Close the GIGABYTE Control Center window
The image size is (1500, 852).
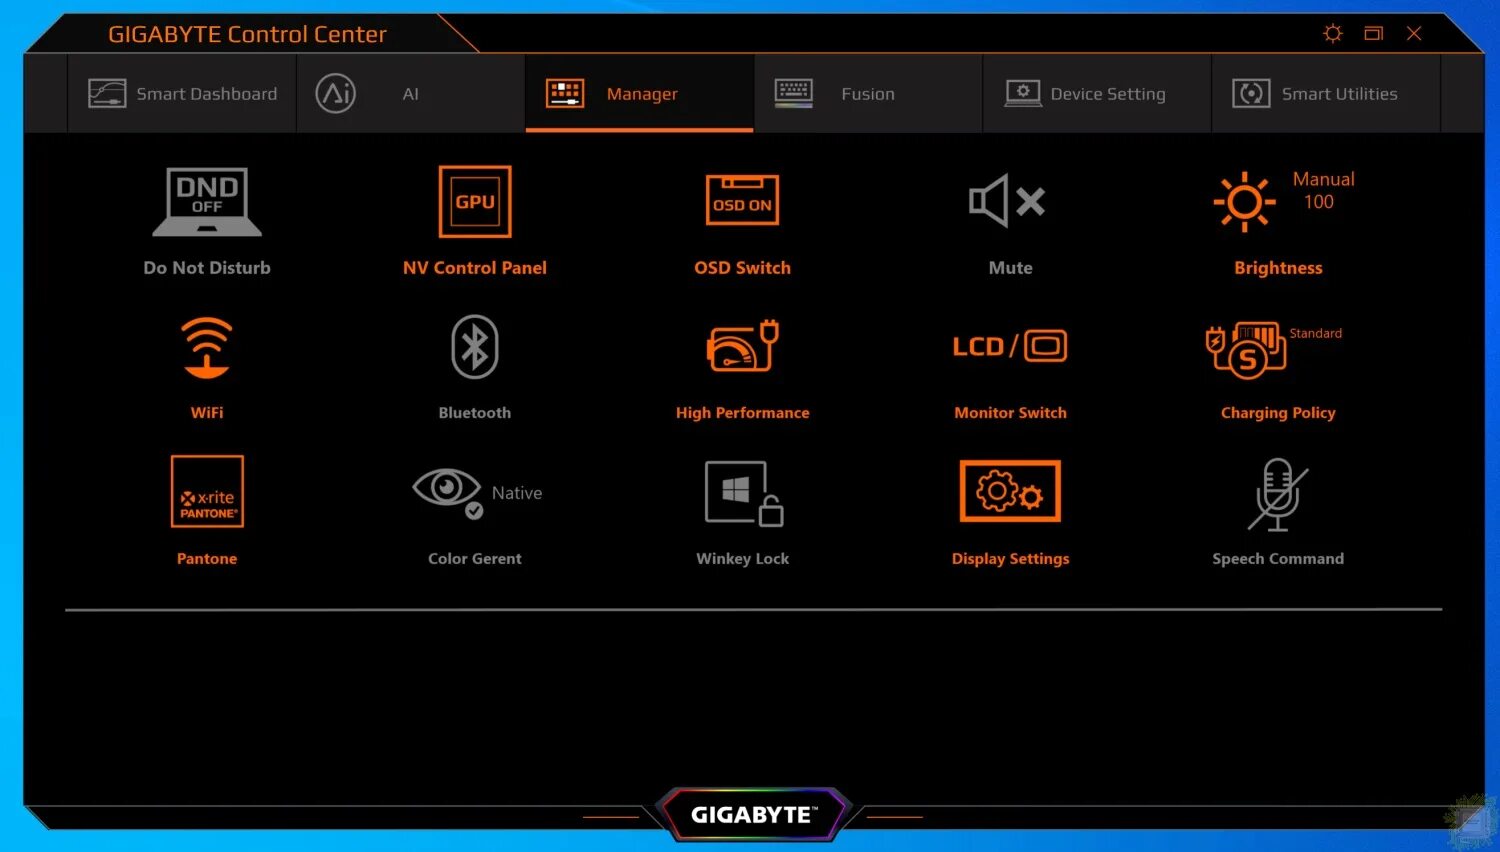(1414, 33)
